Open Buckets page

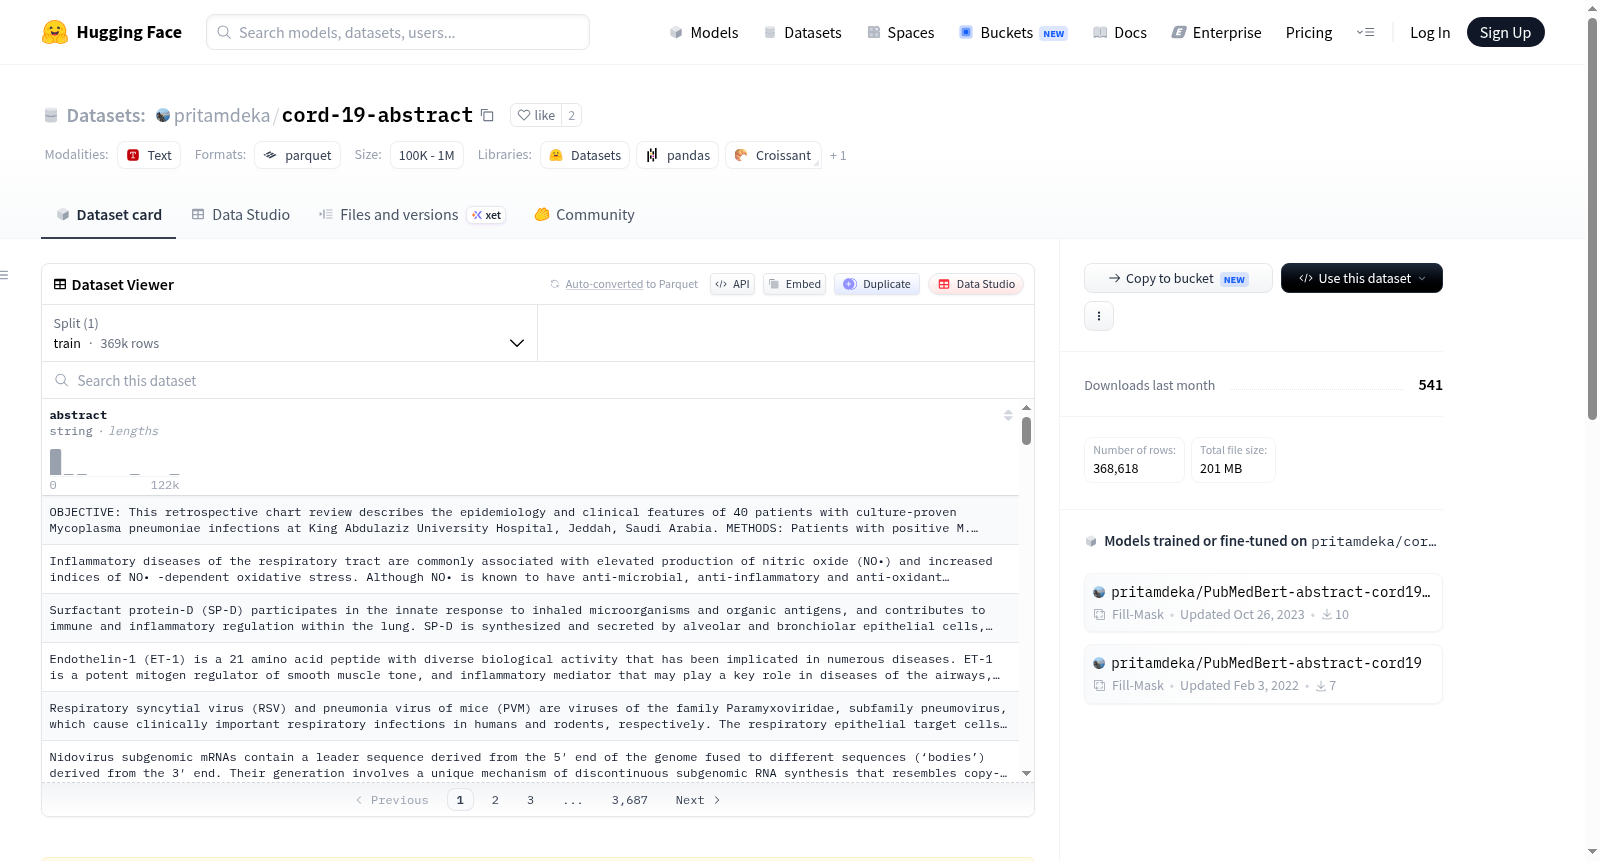tap(1012, 32)
